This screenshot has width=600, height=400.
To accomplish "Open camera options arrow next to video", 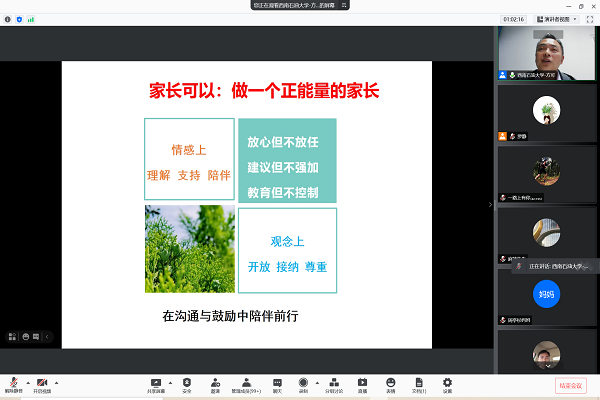I will click(x=57, y=382).
